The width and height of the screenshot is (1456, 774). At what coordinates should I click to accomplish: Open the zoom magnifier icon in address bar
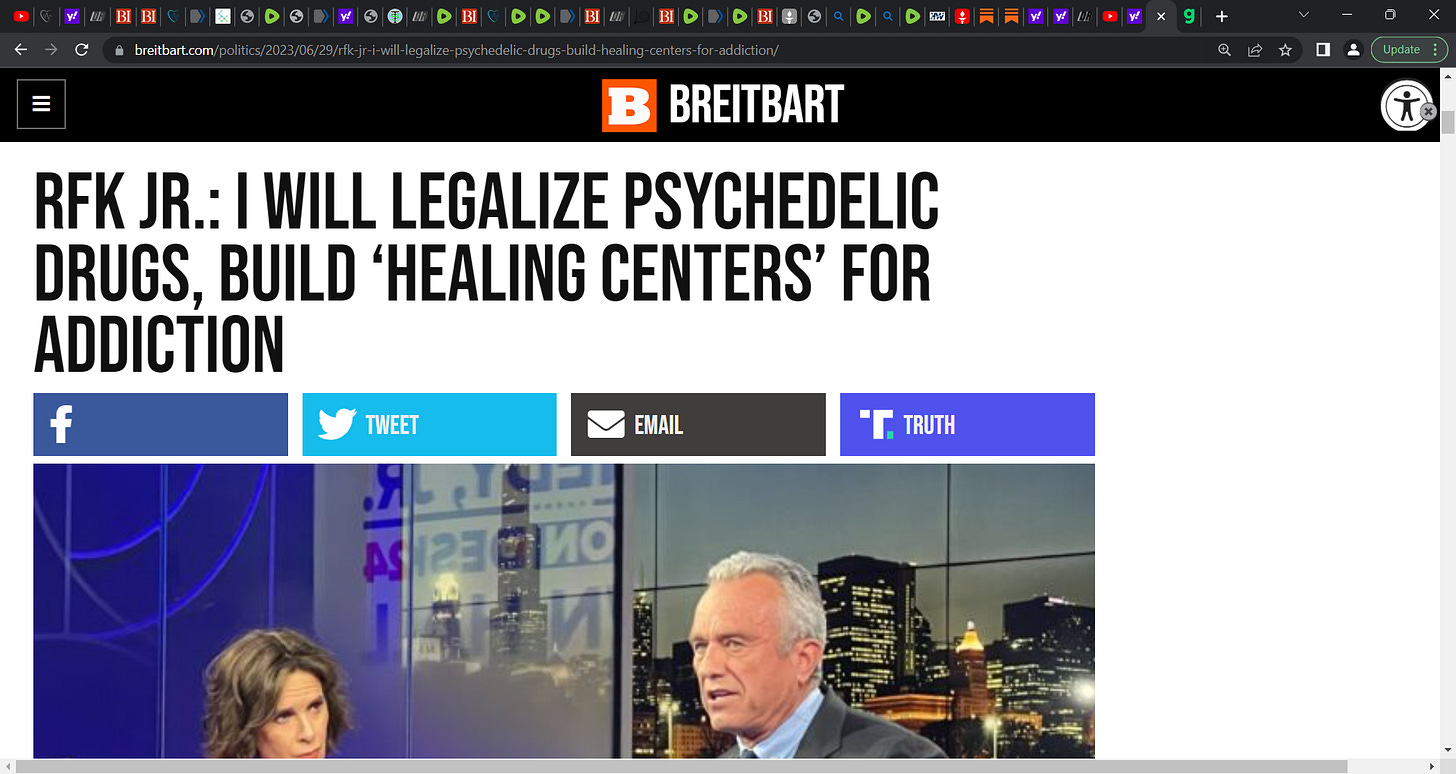tap(1224, 50)
